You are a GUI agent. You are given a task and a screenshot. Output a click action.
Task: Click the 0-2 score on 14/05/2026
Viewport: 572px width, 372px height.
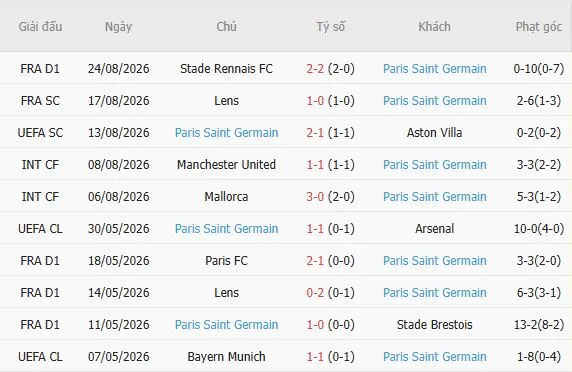(x=315, y=293)
